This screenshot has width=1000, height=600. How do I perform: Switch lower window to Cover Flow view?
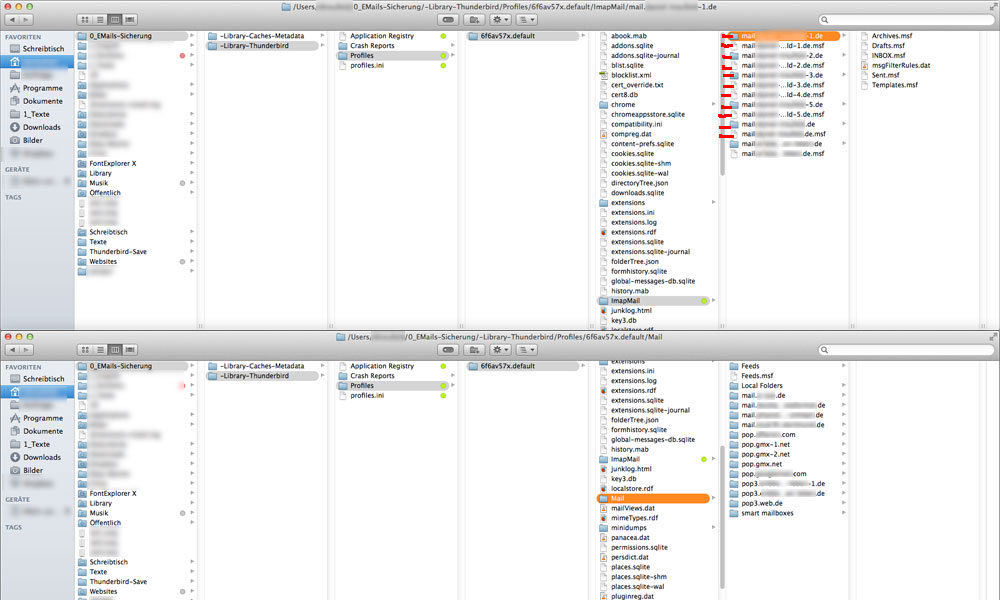[131, 349]
